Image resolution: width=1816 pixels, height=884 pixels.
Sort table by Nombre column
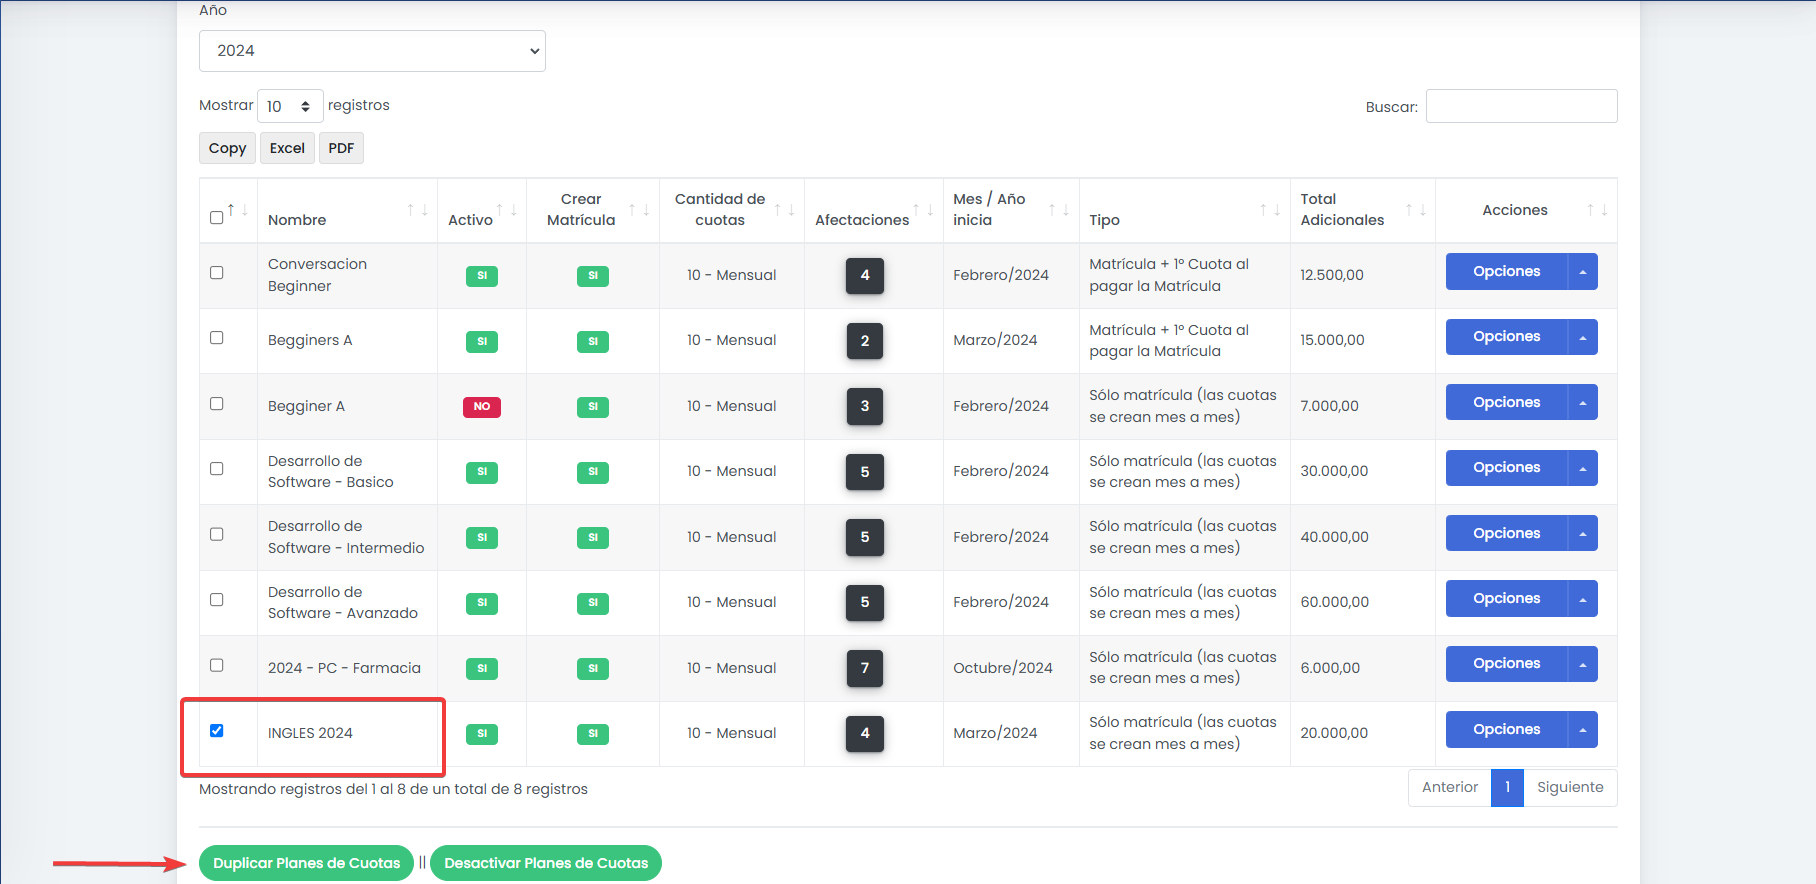point(347,210)
